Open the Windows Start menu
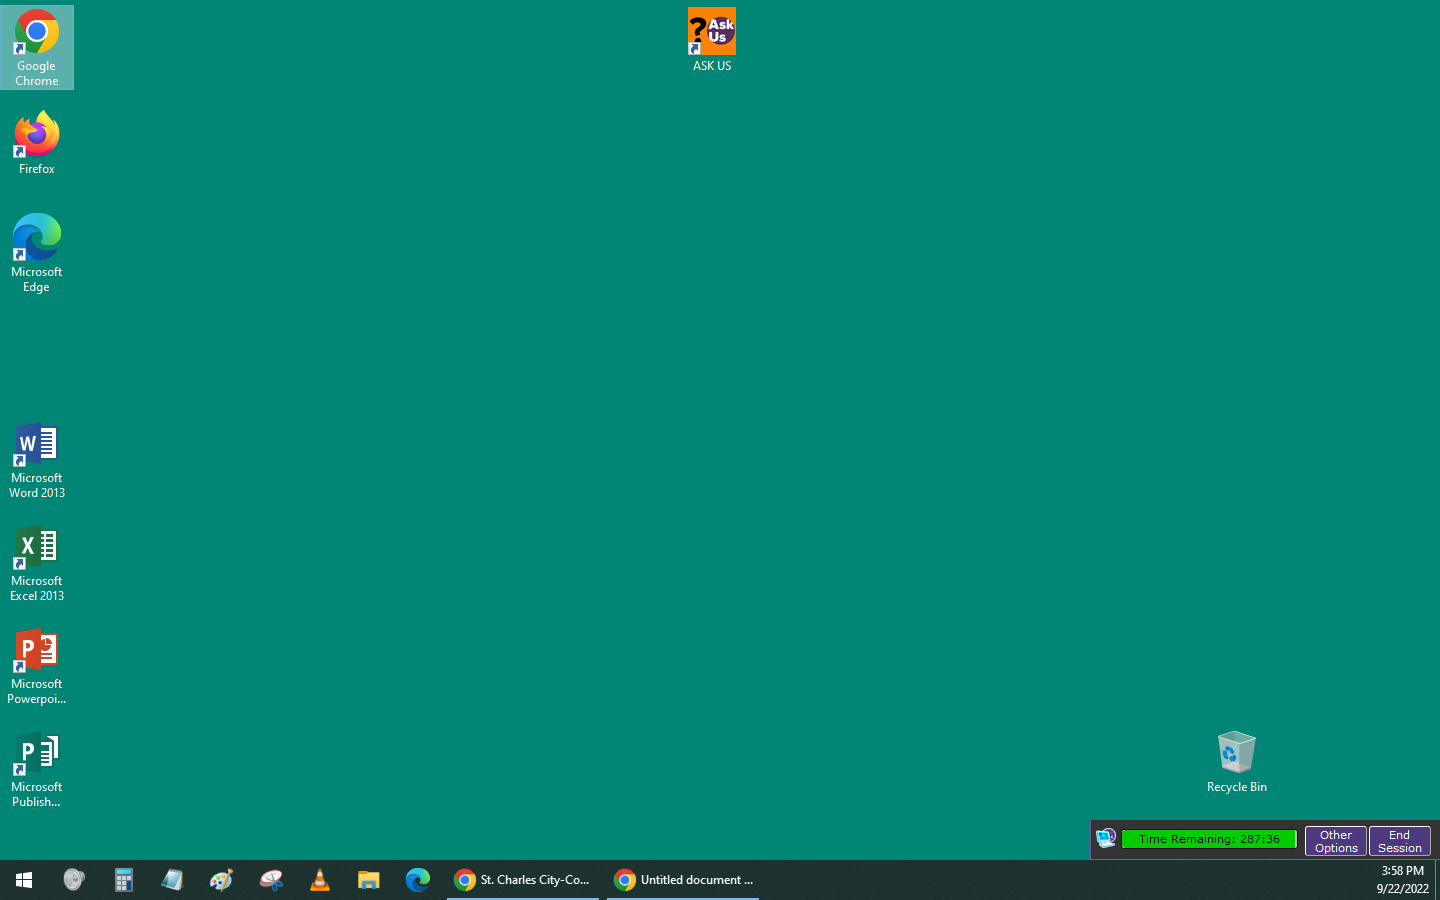Image resolution: width=1440 pixels, height=900 pixels. point(24,880)
